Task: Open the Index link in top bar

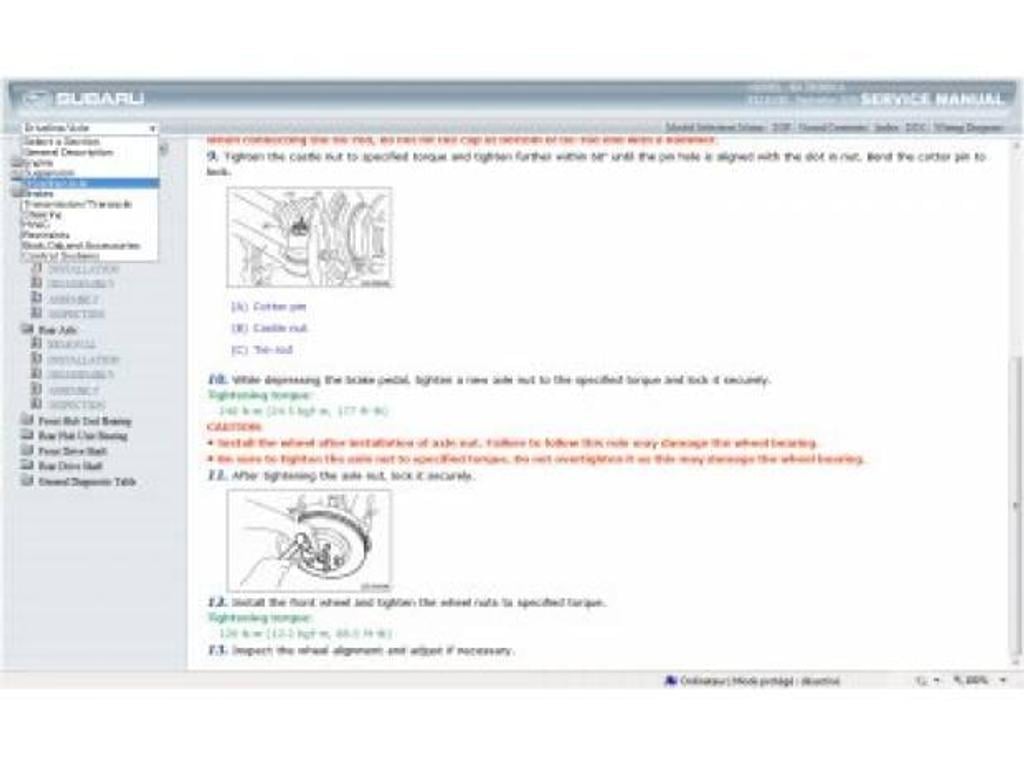Action: (x=886, y=129)
